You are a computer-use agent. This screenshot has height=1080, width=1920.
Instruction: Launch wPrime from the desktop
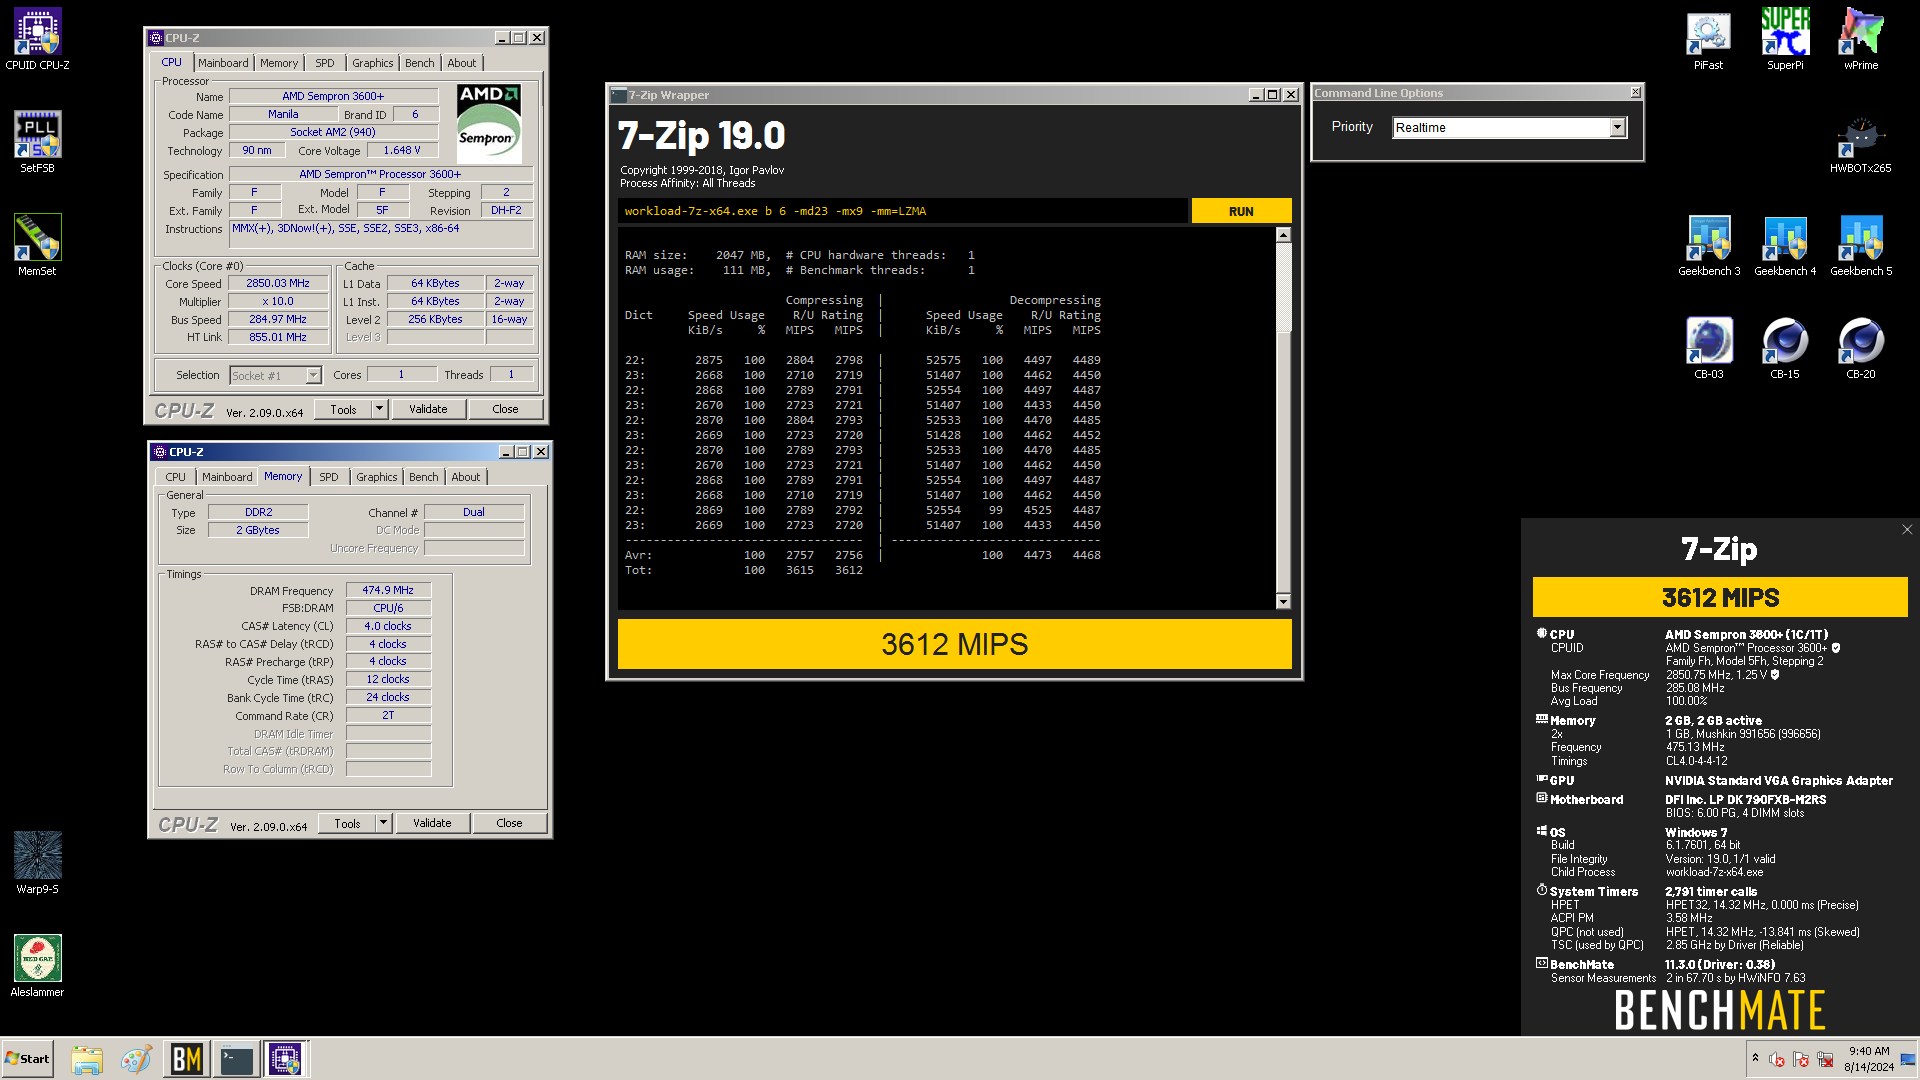[x=1861, y=40]
